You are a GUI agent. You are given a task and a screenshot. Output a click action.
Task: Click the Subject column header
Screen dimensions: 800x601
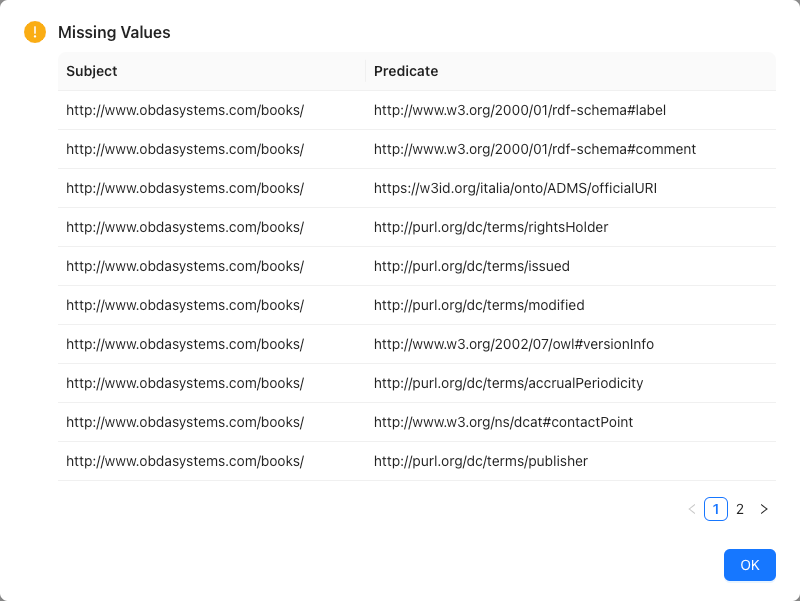click(x=91, y=71)
